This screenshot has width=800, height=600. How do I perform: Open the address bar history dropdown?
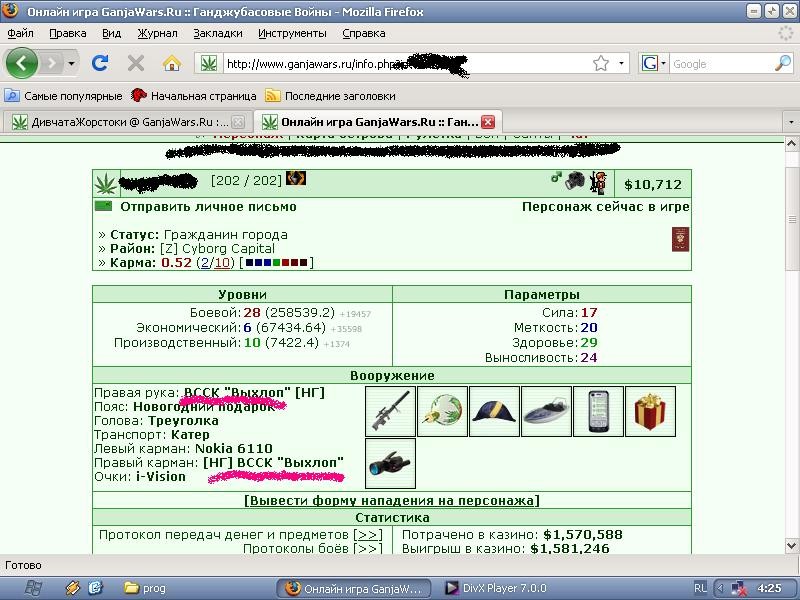(621, 63)
